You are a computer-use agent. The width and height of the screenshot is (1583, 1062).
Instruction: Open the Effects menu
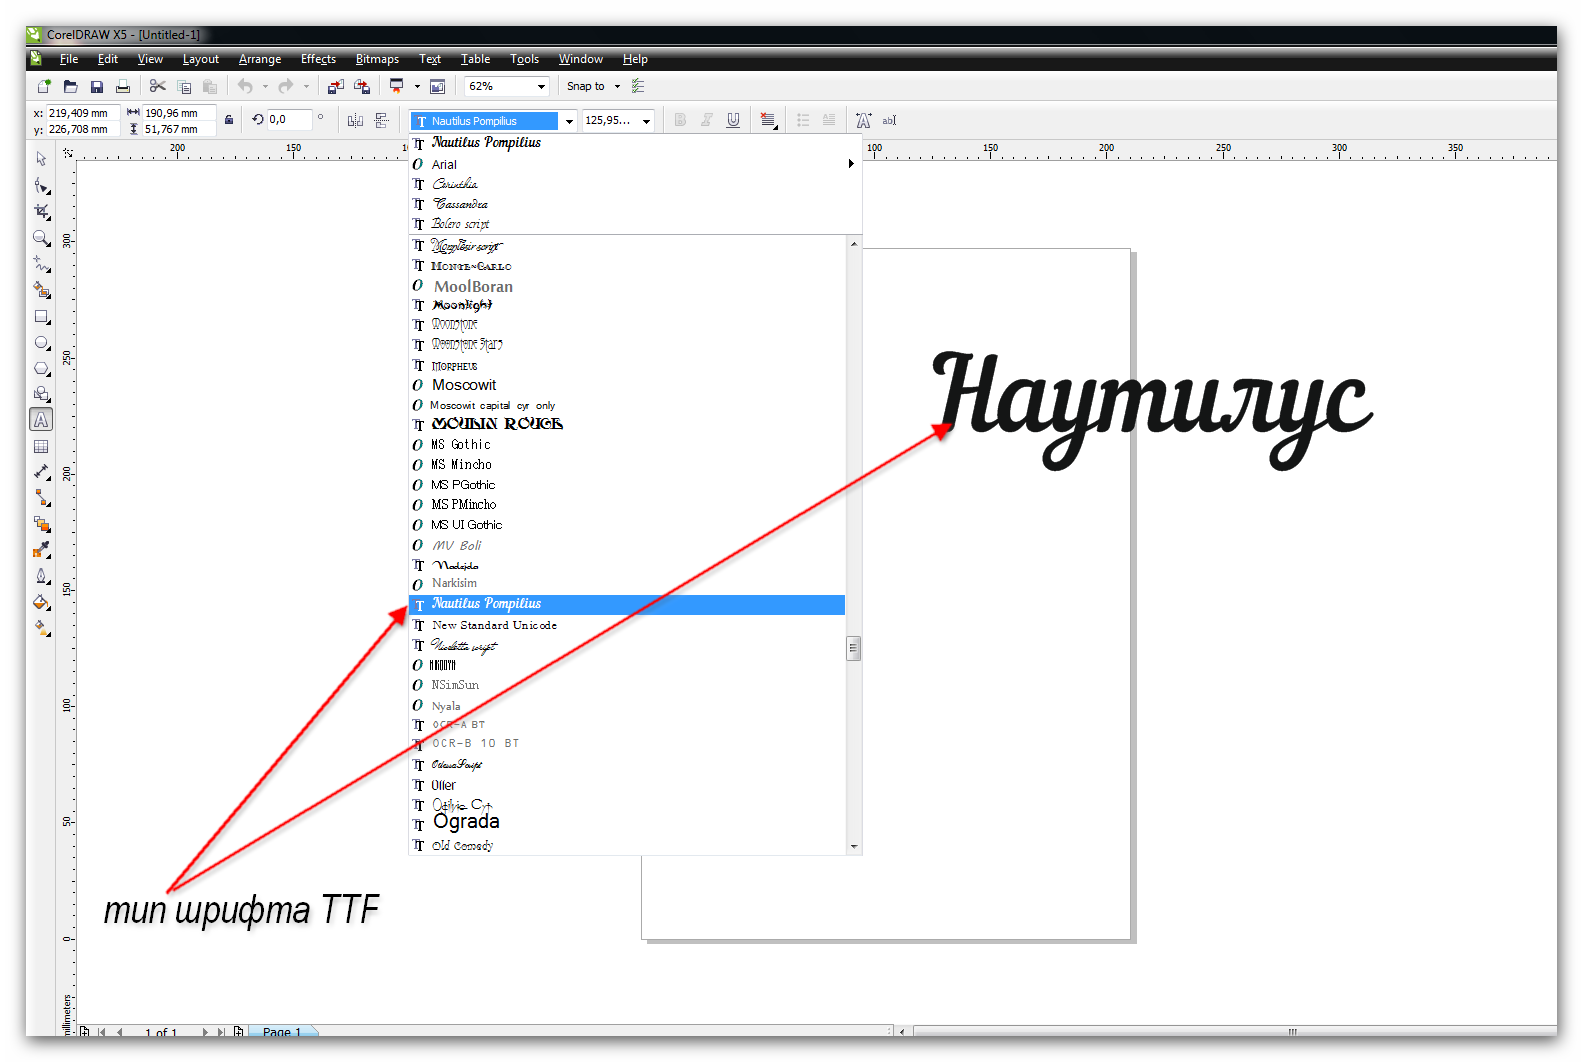click(318, 59)
